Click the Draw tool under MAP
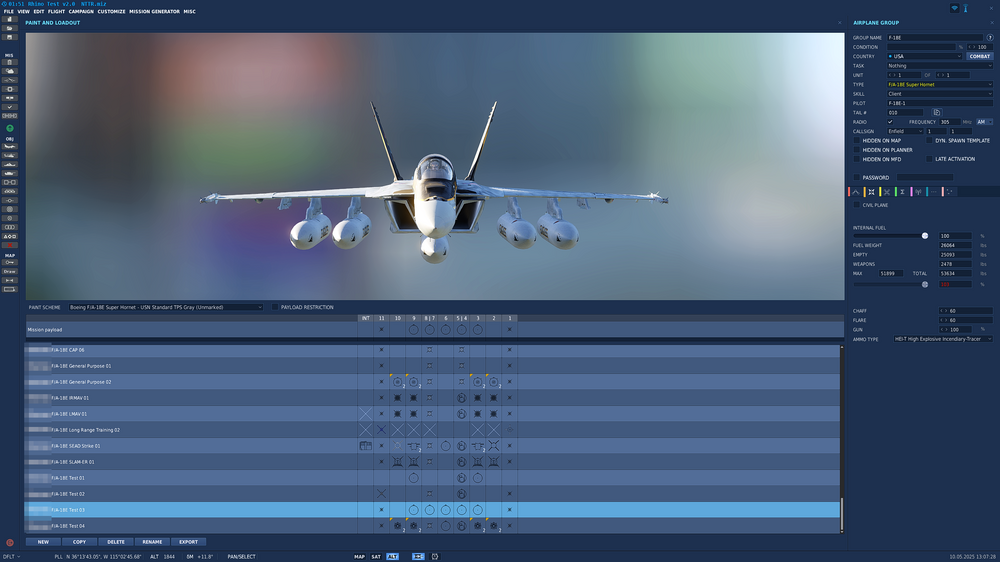The height and width of the screenshot is (562, 1000). coord(10,271)
